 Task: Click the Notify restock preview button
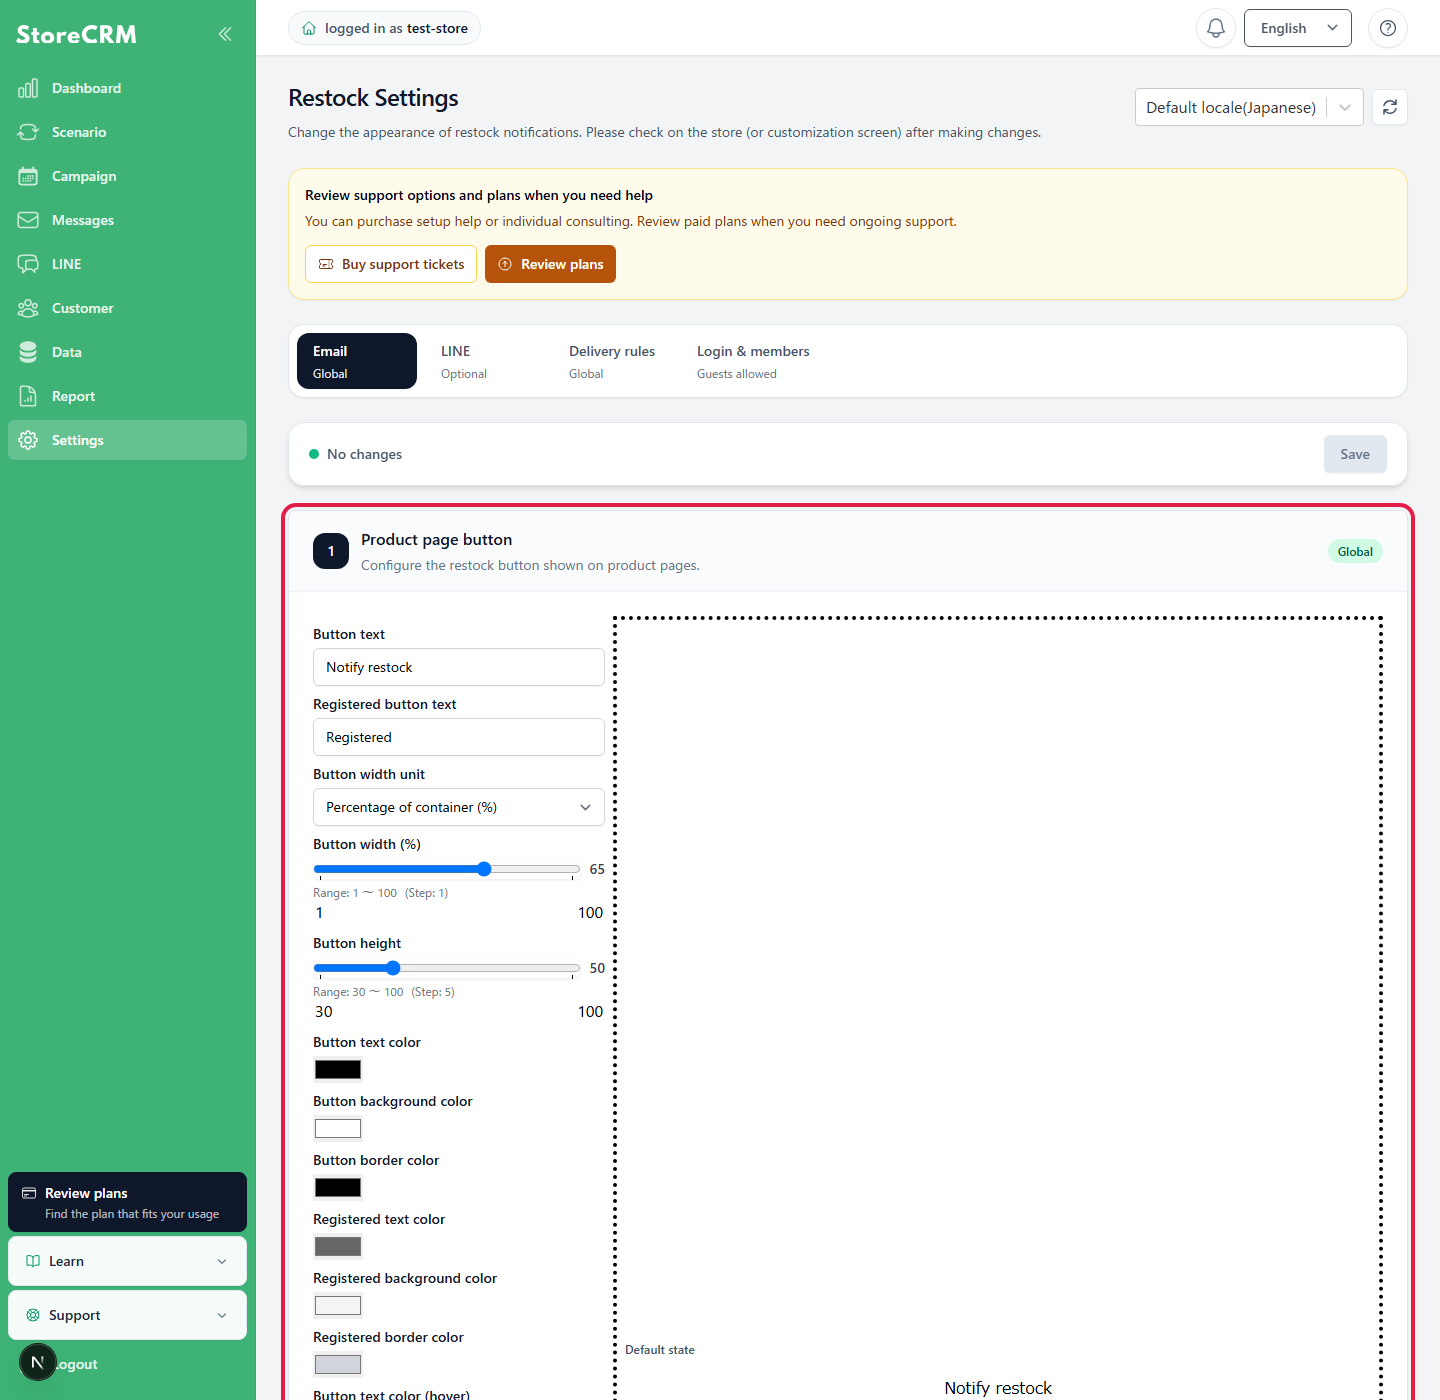click(x=998, y=1388)
